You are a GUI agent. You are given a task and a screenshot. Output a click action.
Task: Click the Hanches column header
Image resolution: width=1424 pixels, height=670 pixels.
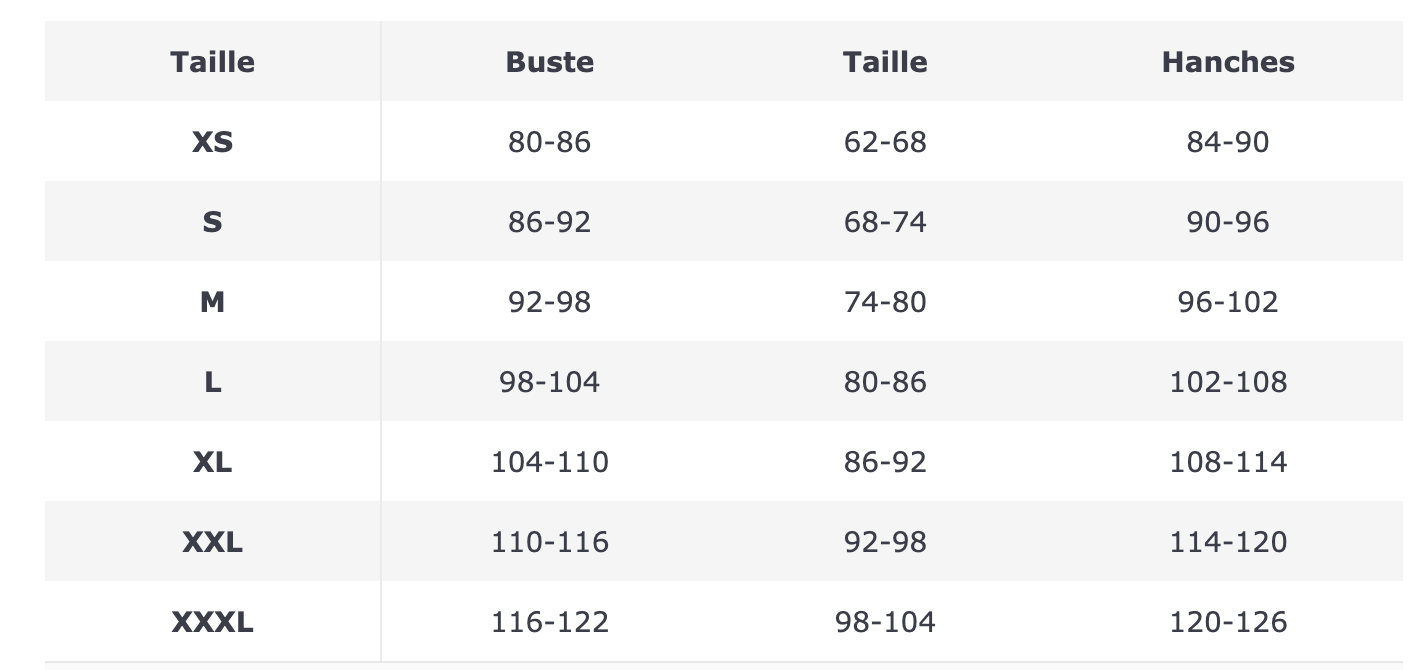[x=1227, y=62]
